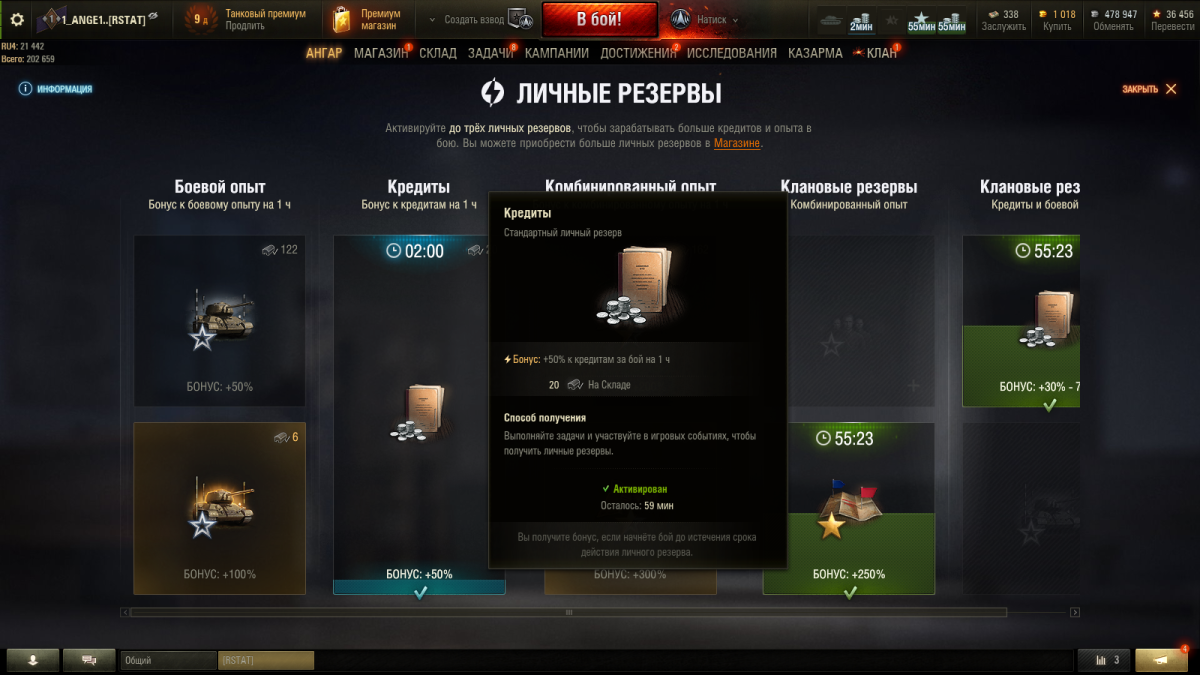Open the notifications megaphone icon
This screenshot has height=675, width=1200.
tap(1162, 659)
